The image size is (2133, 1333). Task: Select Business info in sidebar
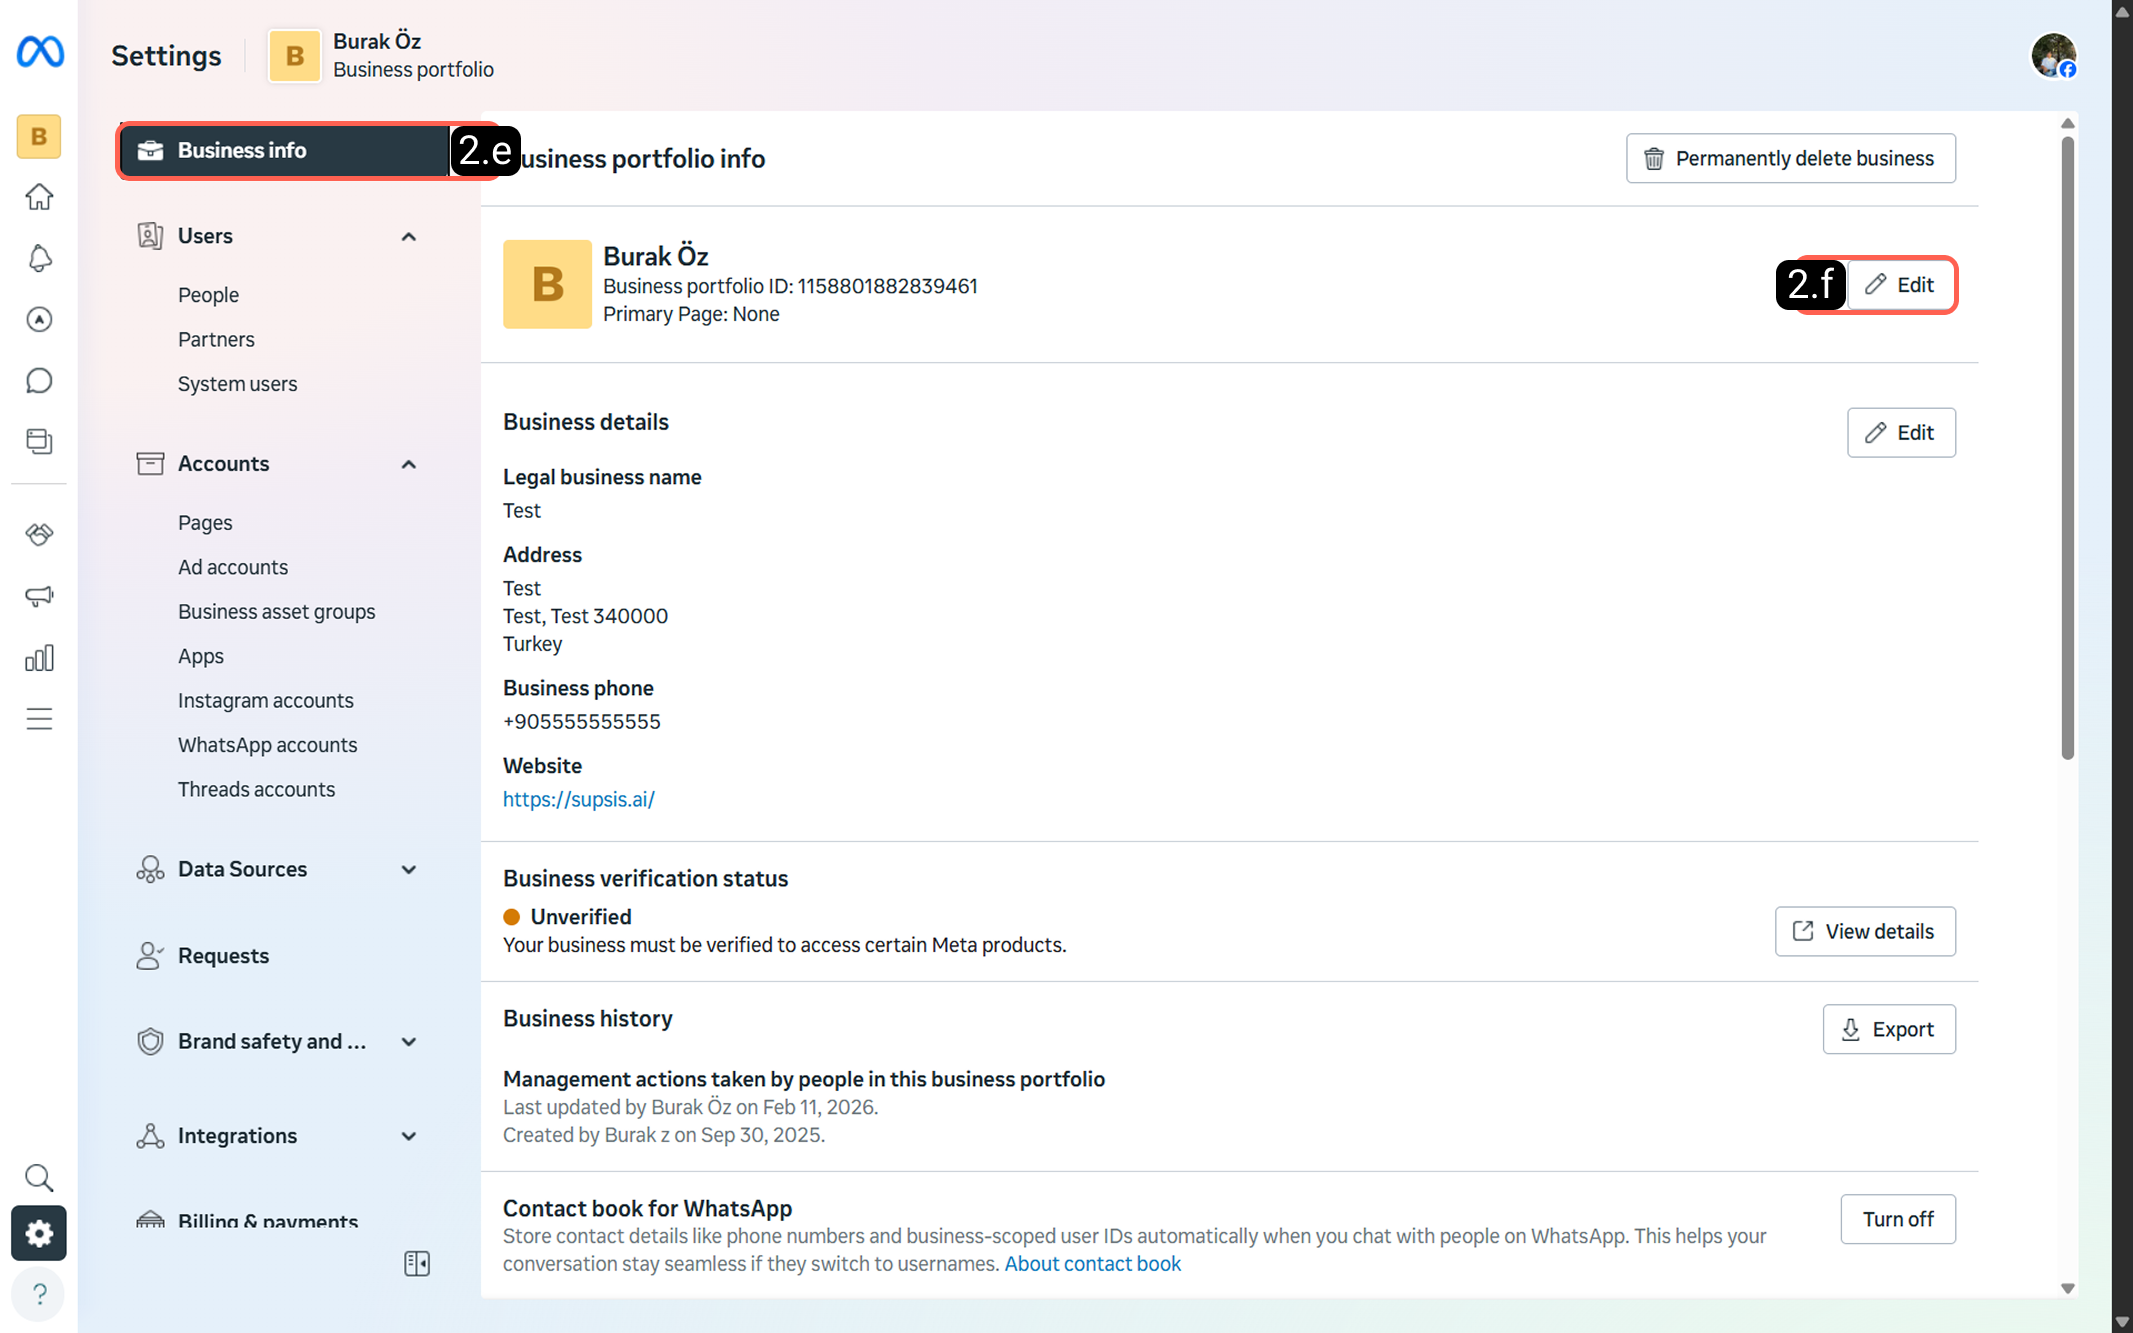(x=285, y=150)
